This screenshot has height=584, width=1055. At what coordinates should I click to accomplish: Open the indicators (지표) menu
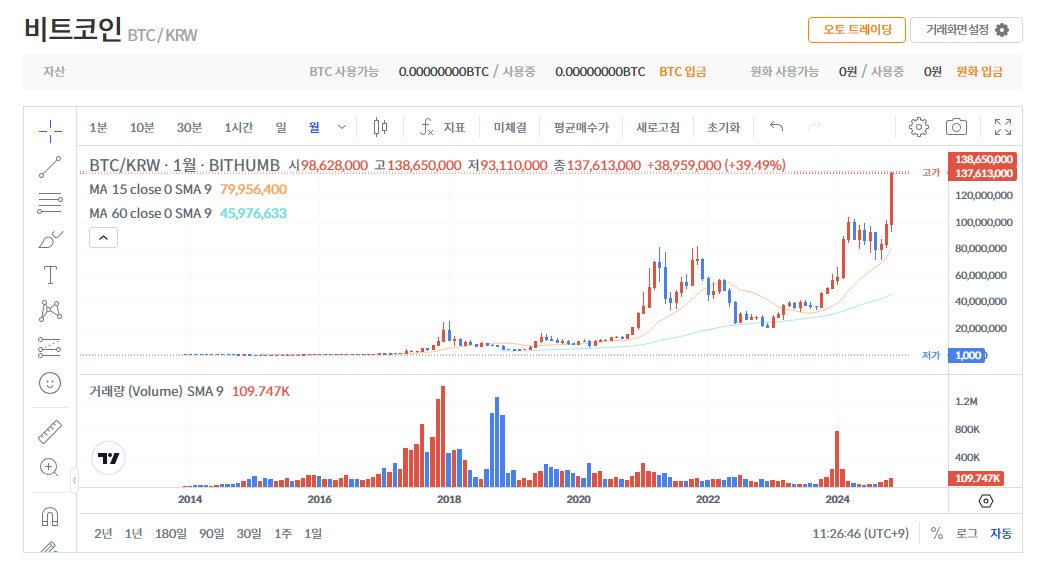tap(441, 126)
